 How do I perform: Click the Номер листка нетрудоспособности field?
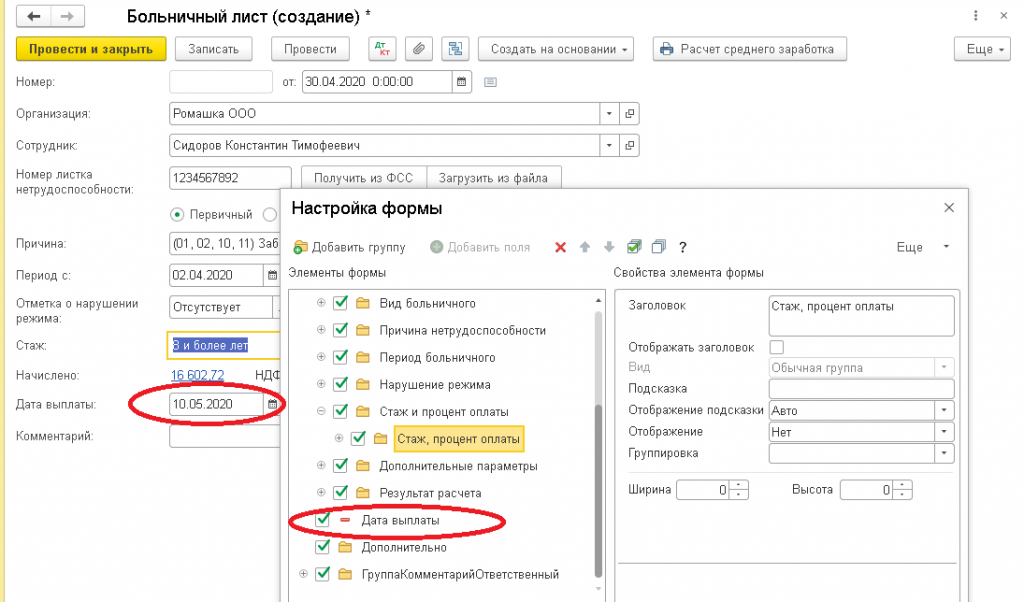tap(230, 178)
